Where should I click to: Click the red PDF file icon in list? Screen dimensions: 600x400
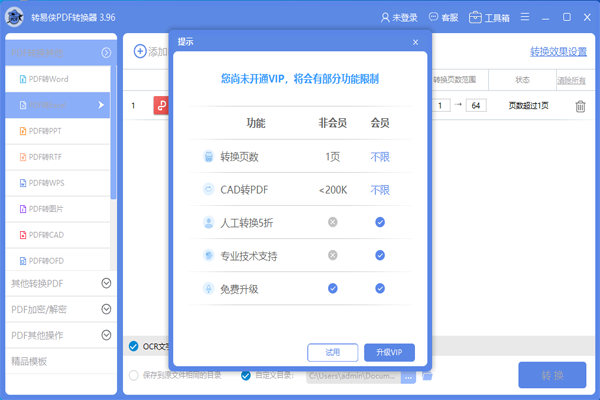pyautogui.click(x=160, y=105)
